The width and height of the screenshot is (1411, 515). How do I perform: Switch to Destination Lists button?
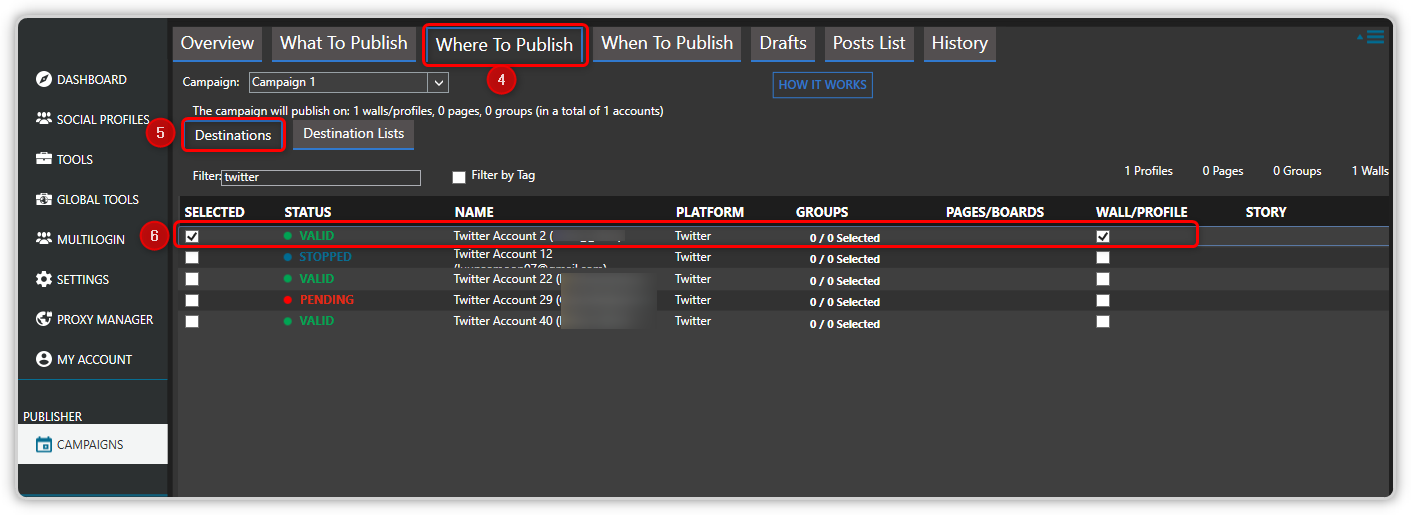[354, 134]
